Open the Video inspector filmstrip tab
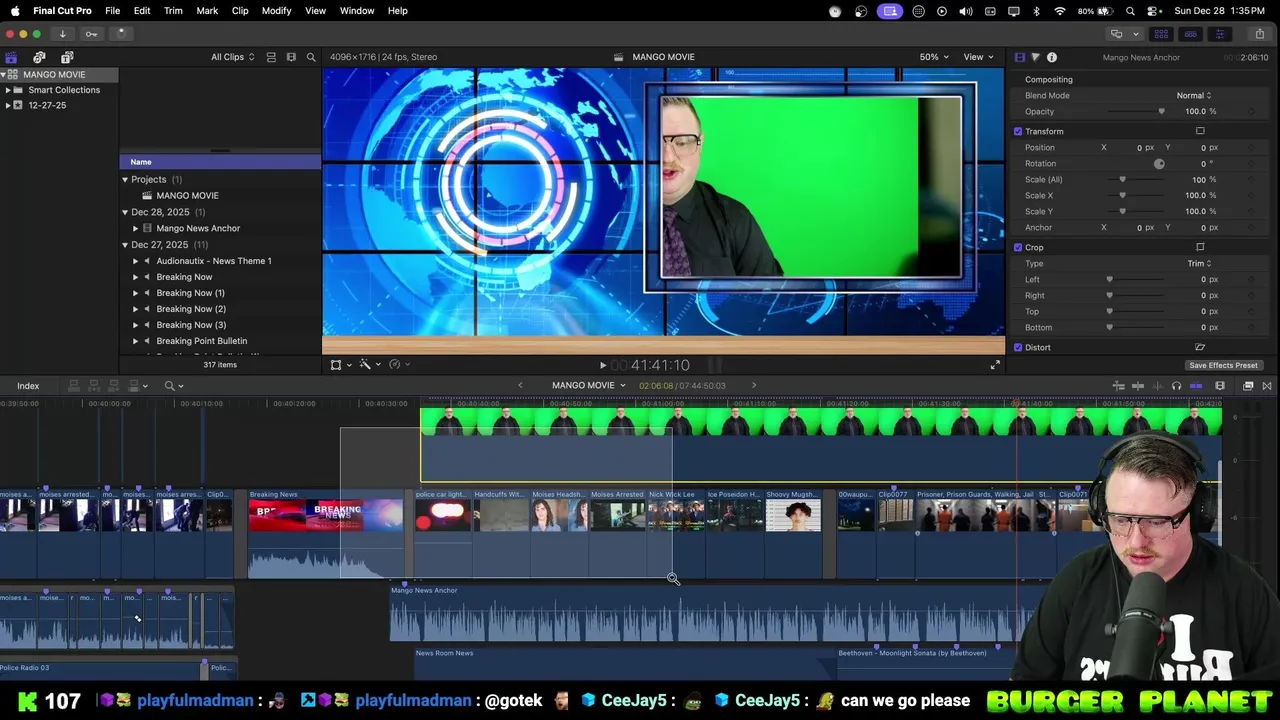 pyautogui.click(x=1019, y=57)
